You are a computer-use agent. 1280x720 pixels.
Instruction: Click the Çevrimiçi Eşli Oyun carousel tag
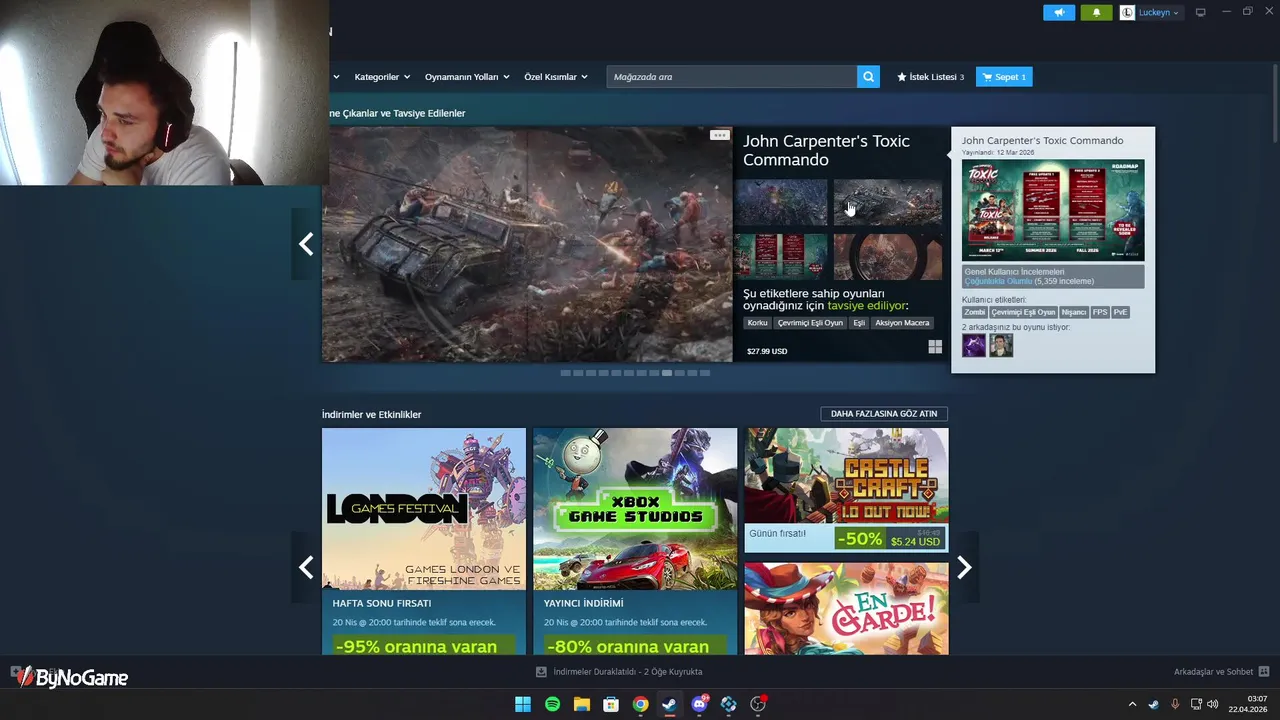pos(810,323)
